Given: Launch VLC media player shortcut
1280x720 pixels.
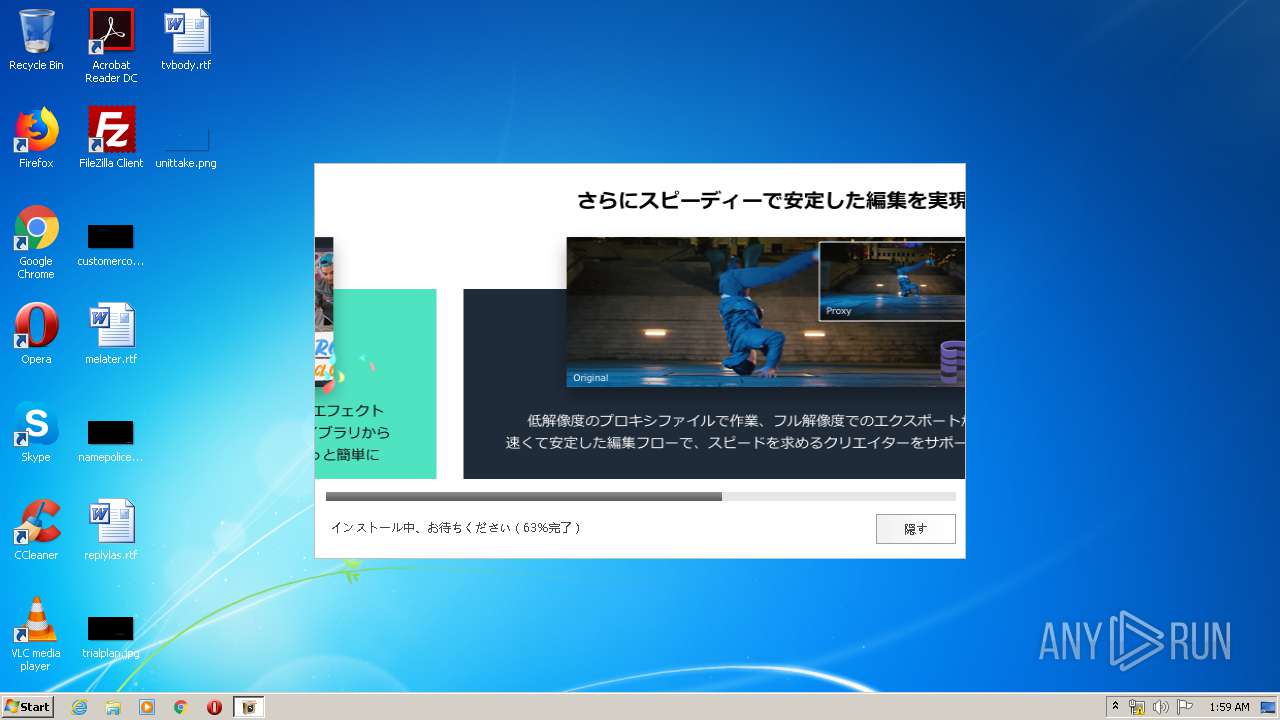Looking at the screenshot, I should tap(36, 634).
